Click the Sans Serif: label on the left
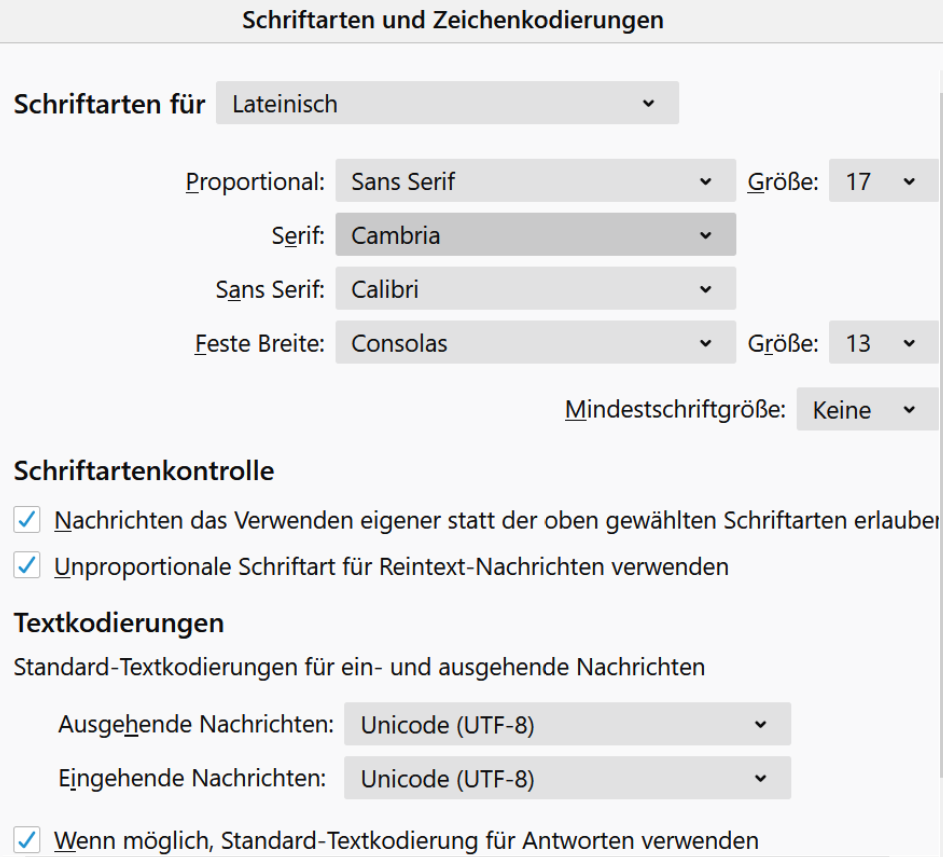This screenshot has width=943, height=861. [x=270, y=290]
